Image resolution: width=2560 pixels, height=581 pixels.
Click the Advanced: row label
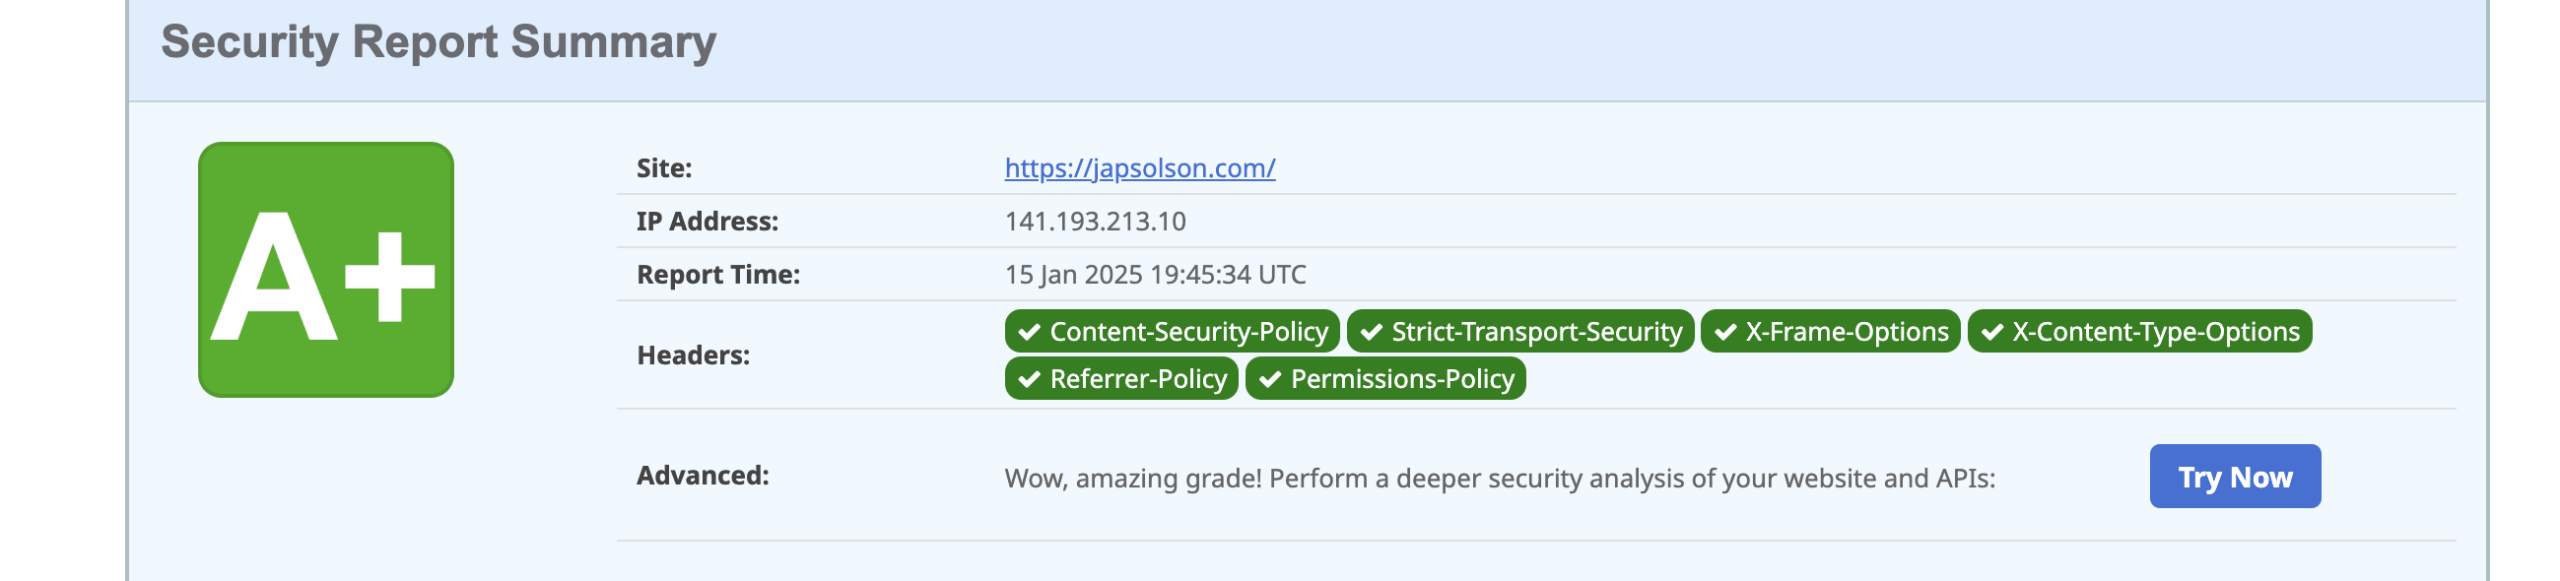click(x=703, y=475)
